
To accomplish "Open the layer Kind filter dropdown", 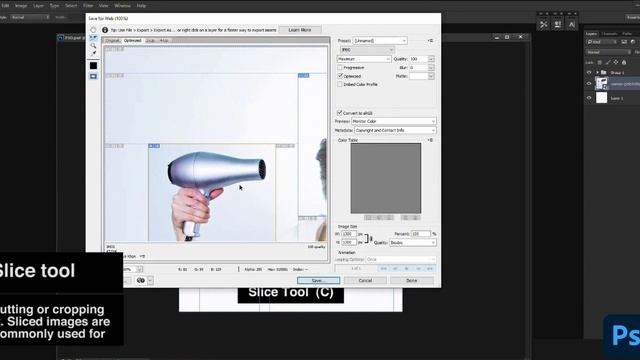I will tap(602, 42).
